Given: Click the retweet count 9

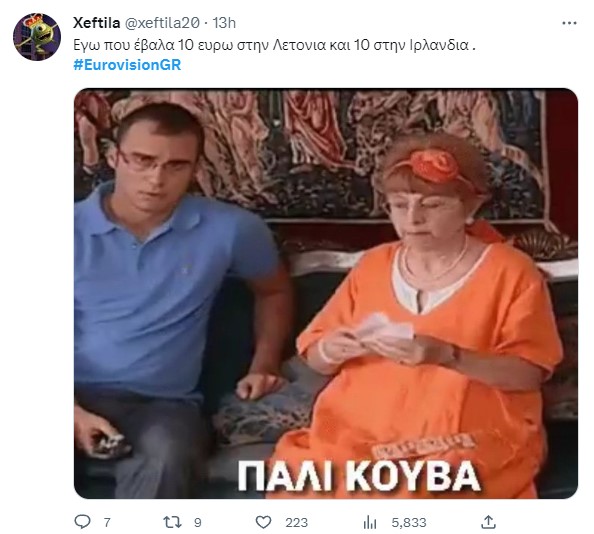Looking at the screenshot, I should pos(197,523).
